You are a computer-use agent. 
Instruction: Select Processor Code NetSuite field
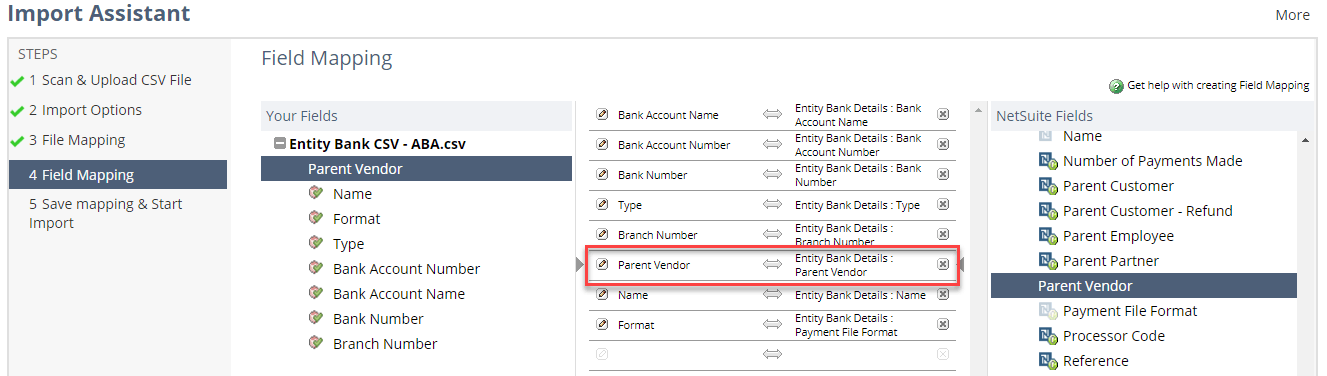click(1114, 336)
